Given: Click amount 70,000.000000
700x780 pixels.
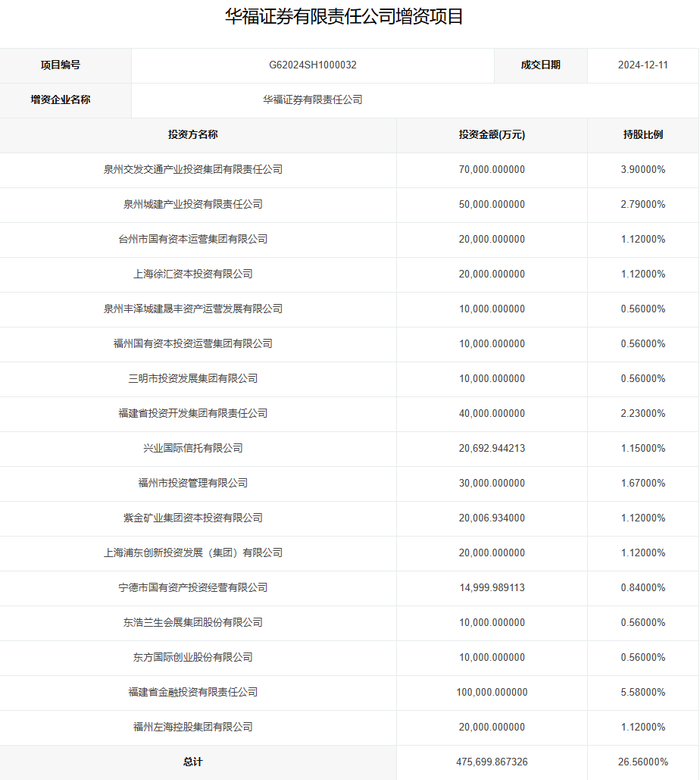Looking at the screenshot, I should pyautogui.click(x=492, y=170).
